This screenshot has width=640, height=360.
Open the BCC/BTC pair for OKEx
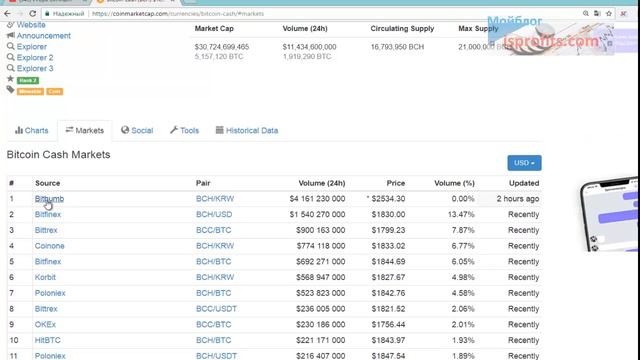(x=213, y=324)
